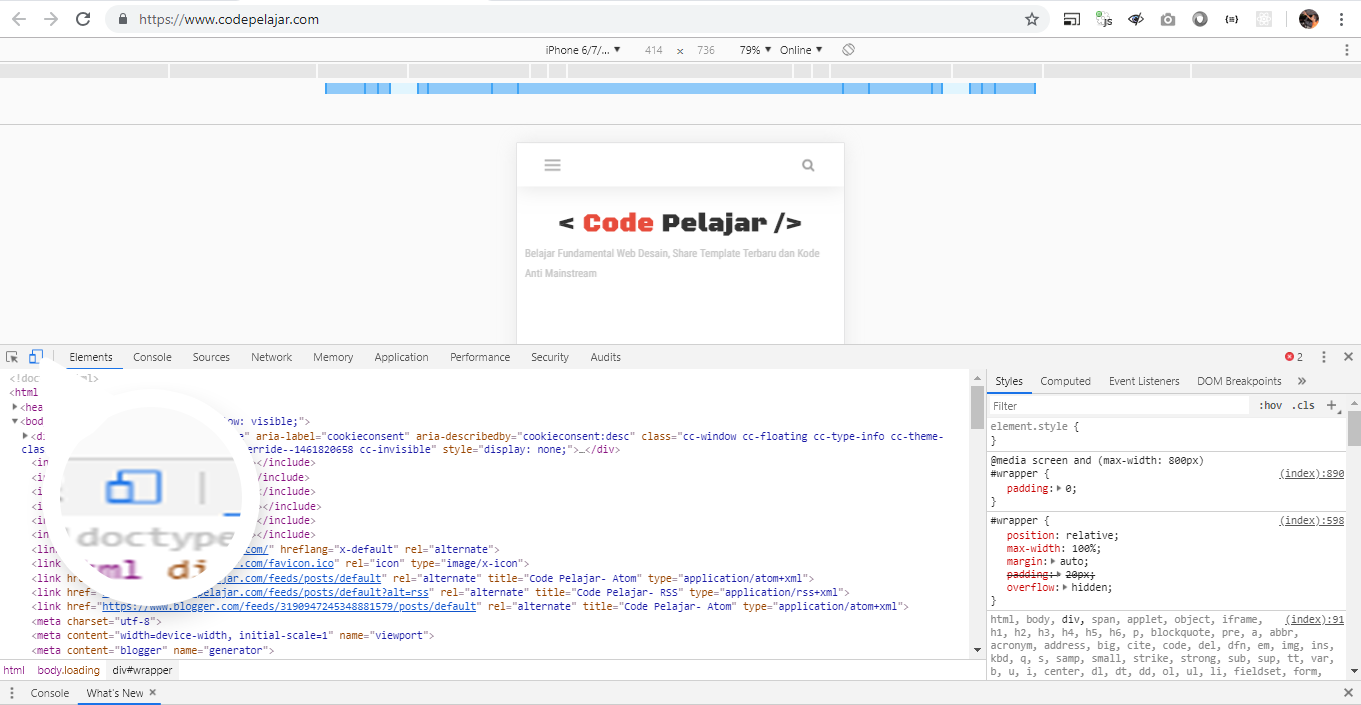Expand the padding 0 shorthand triangle
Screen dimensions: 1361x705
(x=1060, y=489)
